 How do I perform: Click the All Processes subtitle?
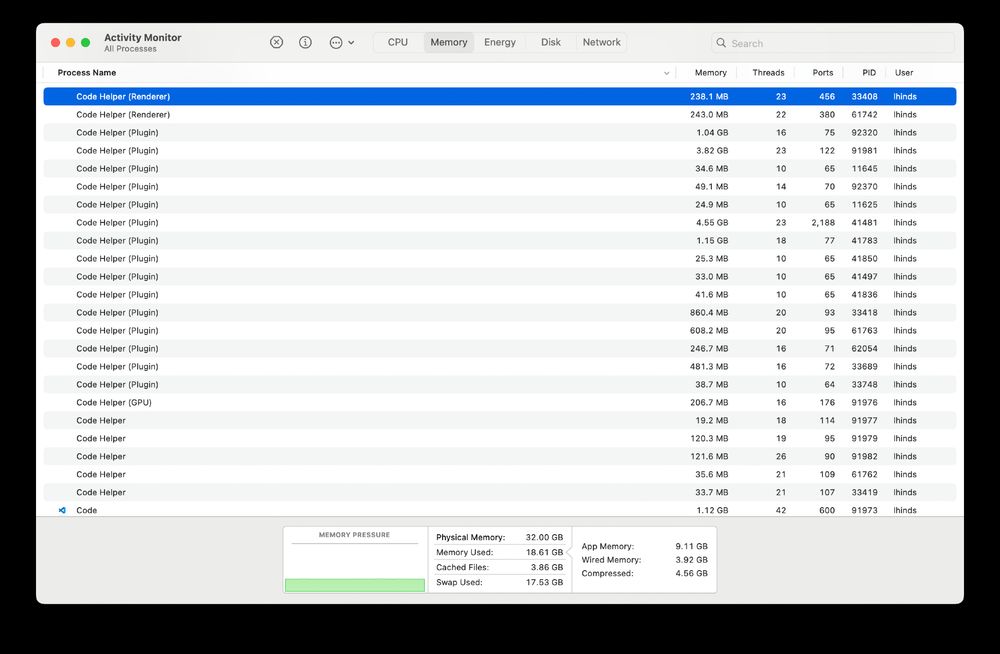pos(130,49)
